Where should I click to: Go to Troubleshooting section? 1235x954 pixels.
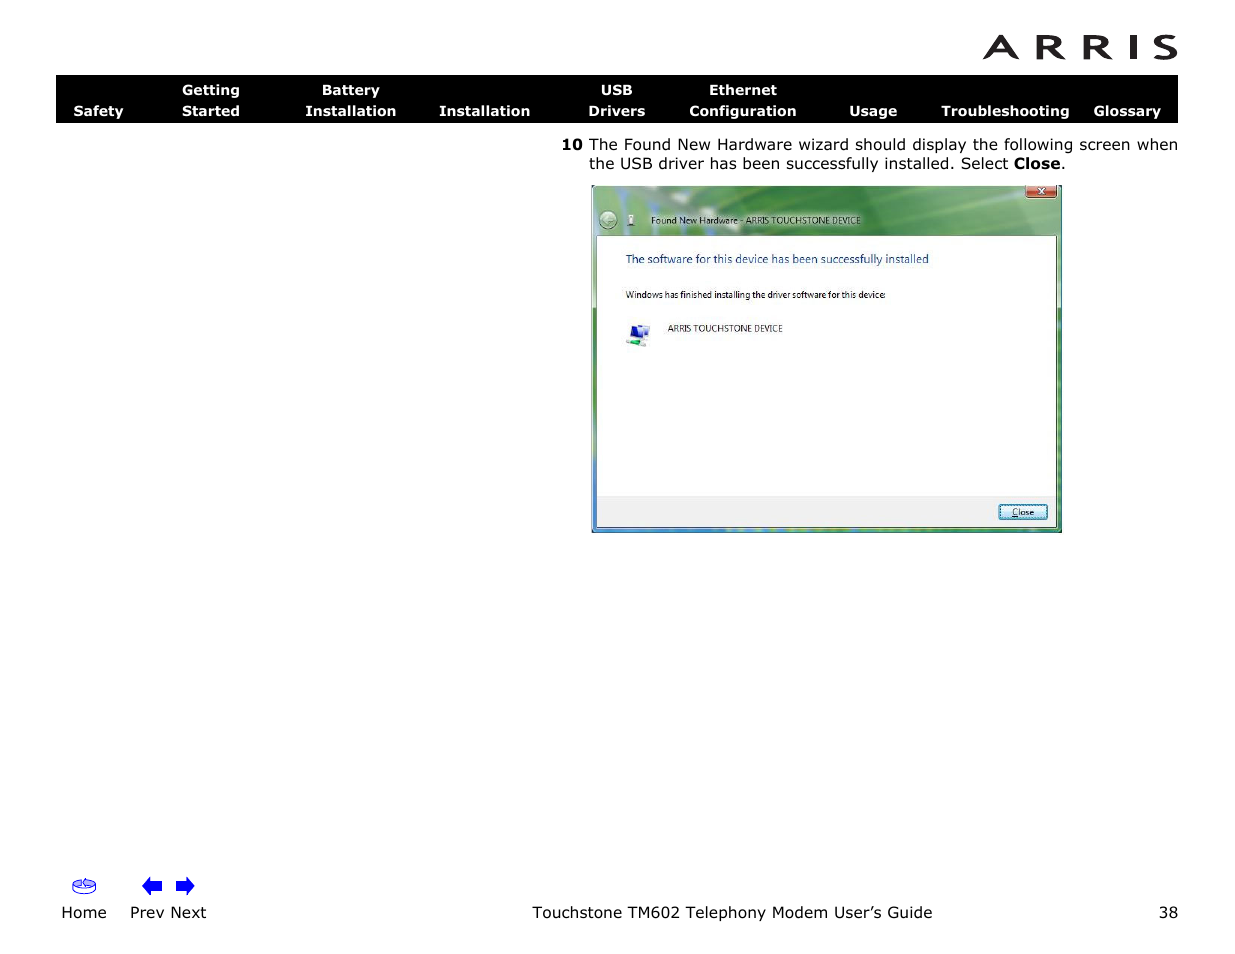[x=1005, y=111]
